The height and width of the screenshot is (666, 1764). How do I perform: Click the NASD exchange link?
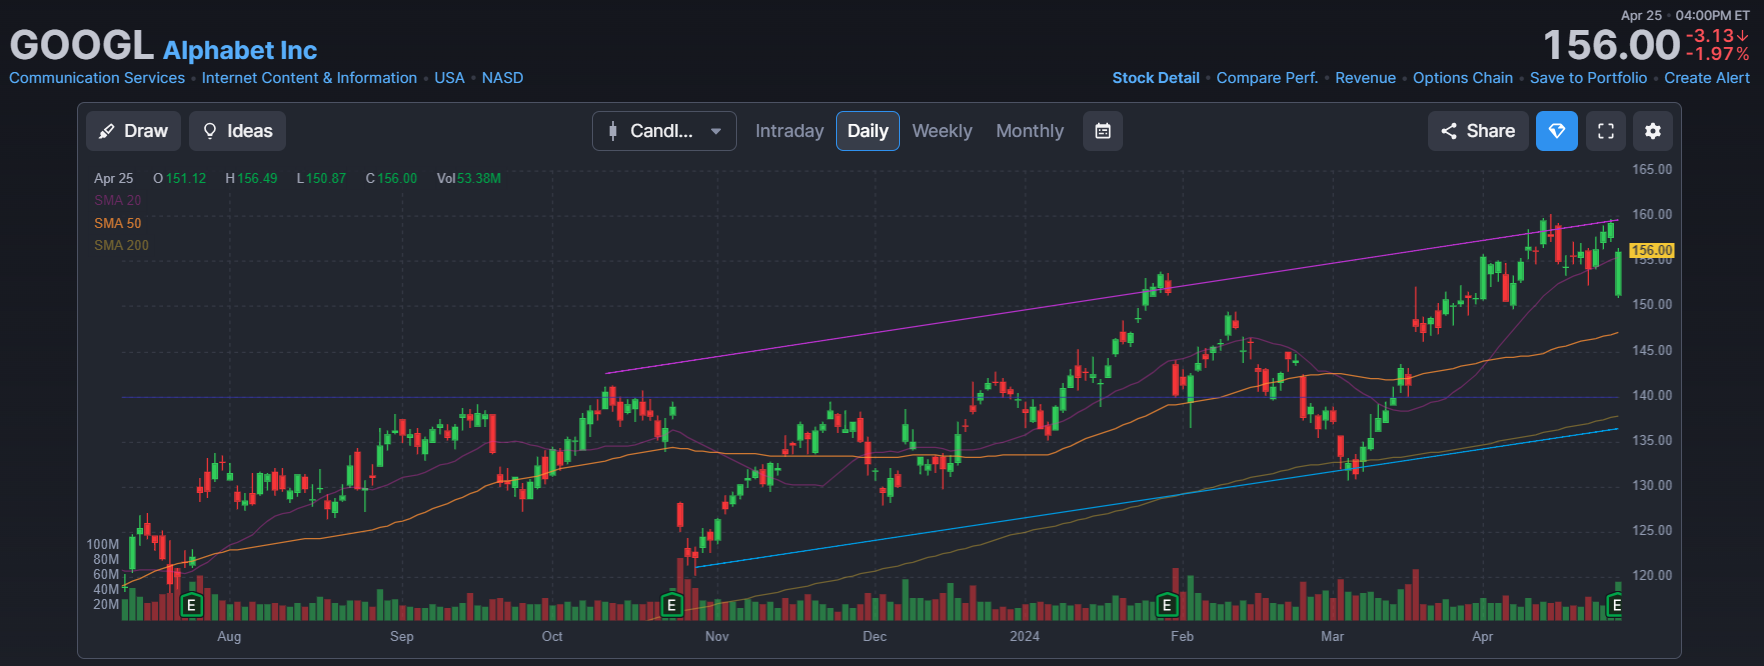502,78
